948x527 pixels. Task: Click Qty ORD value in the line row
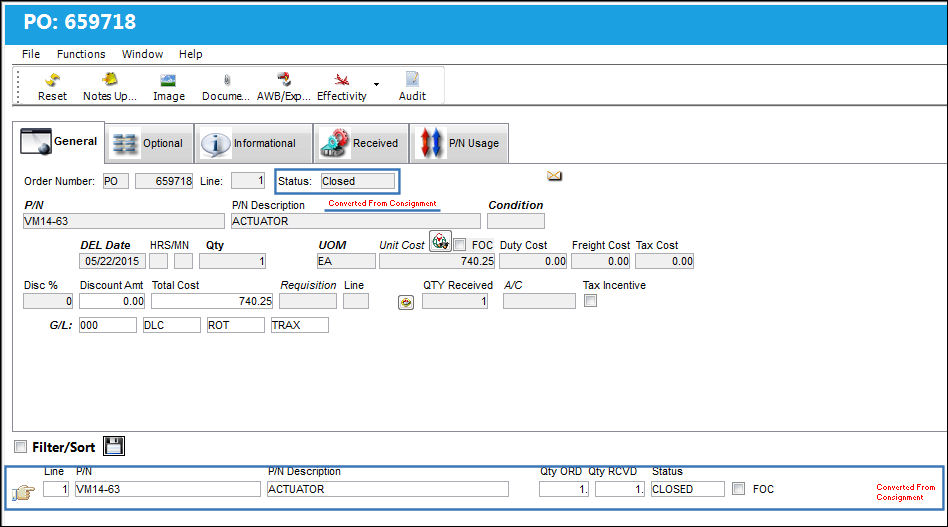(x=564, y=489)
